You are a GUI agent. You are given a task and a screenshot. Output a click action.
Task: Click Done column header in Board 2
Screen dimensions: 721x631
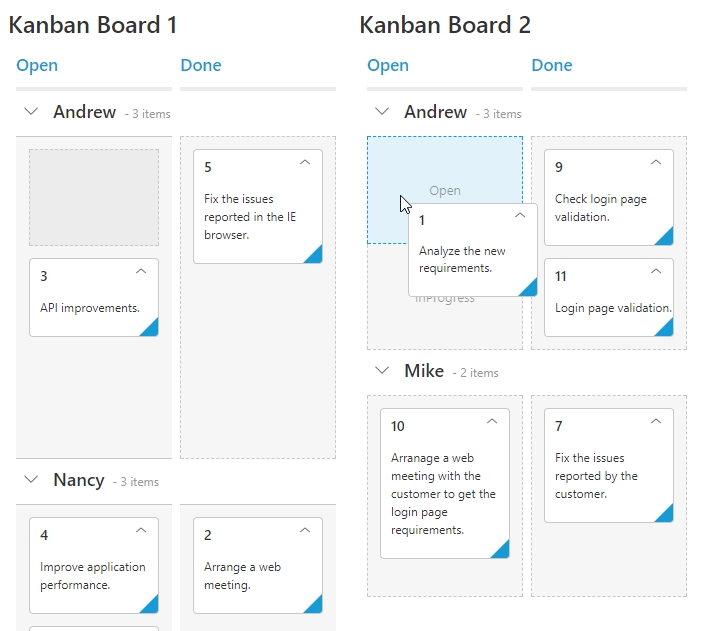coord(552,66)
